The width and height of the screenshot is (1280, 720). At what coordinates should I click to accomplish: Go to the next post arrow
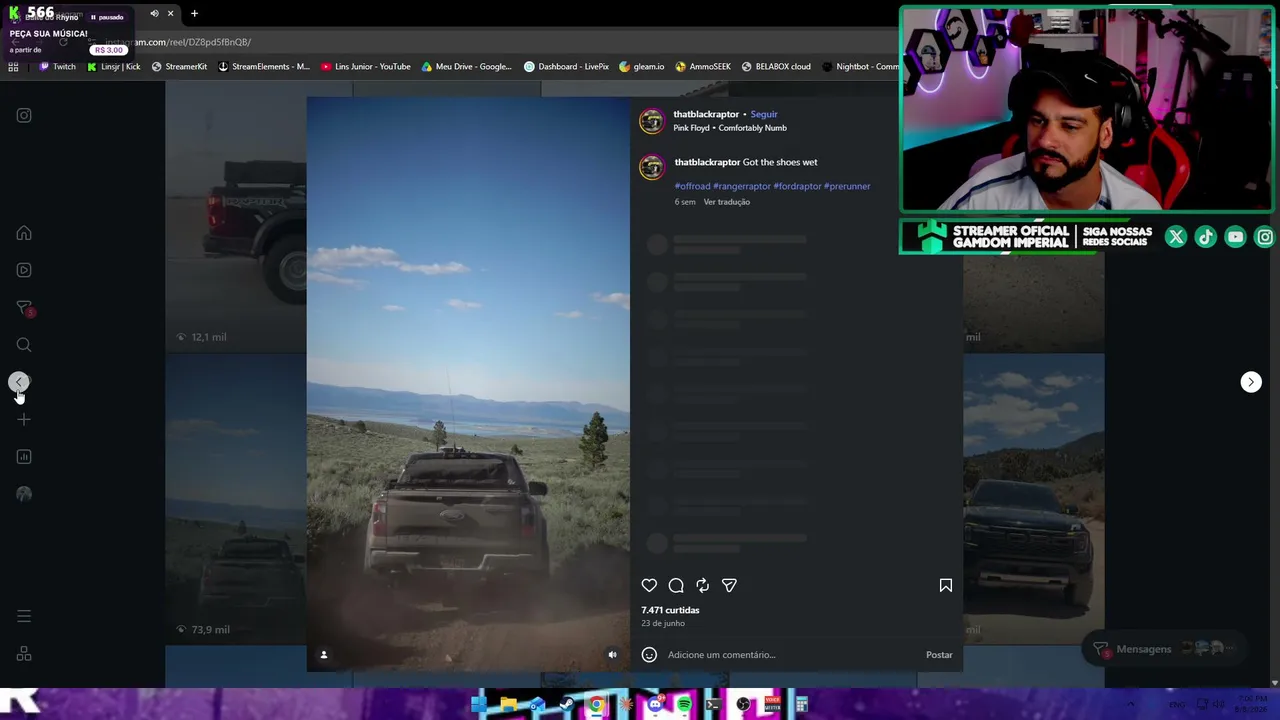[1251, 382]
